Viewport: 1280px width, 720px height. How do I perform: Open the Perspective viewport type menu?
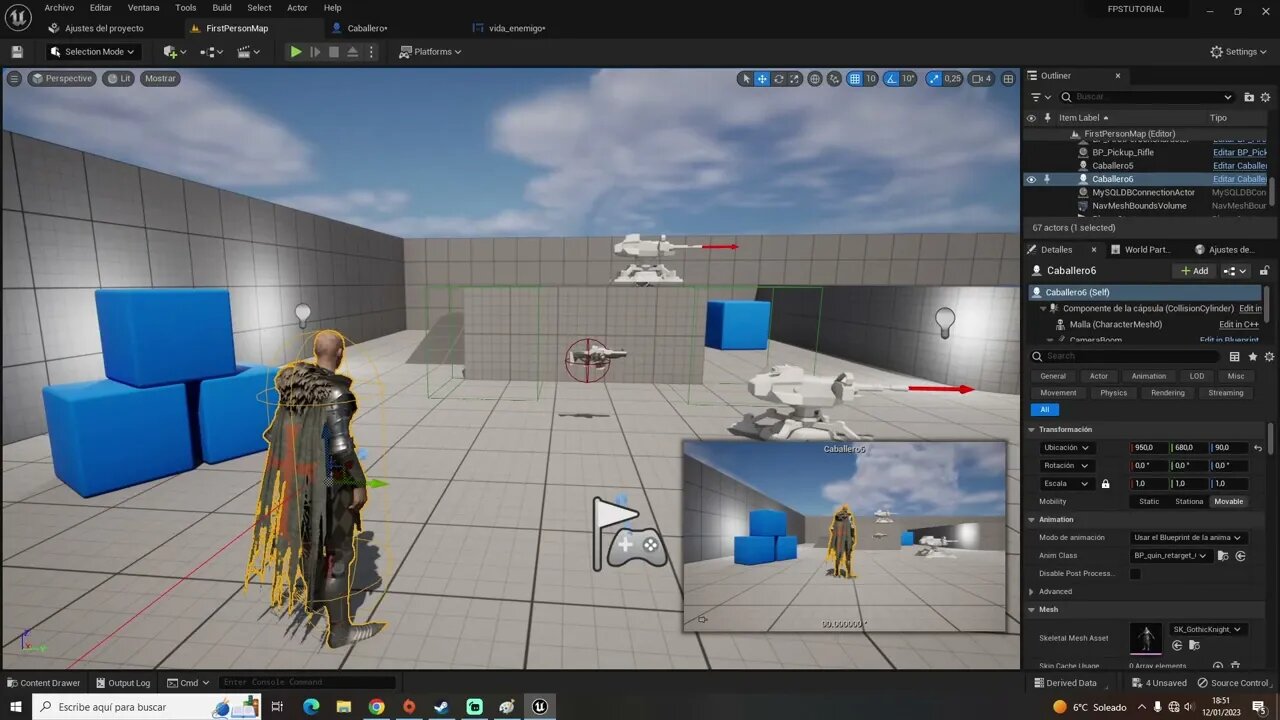(x=62, y=78)
